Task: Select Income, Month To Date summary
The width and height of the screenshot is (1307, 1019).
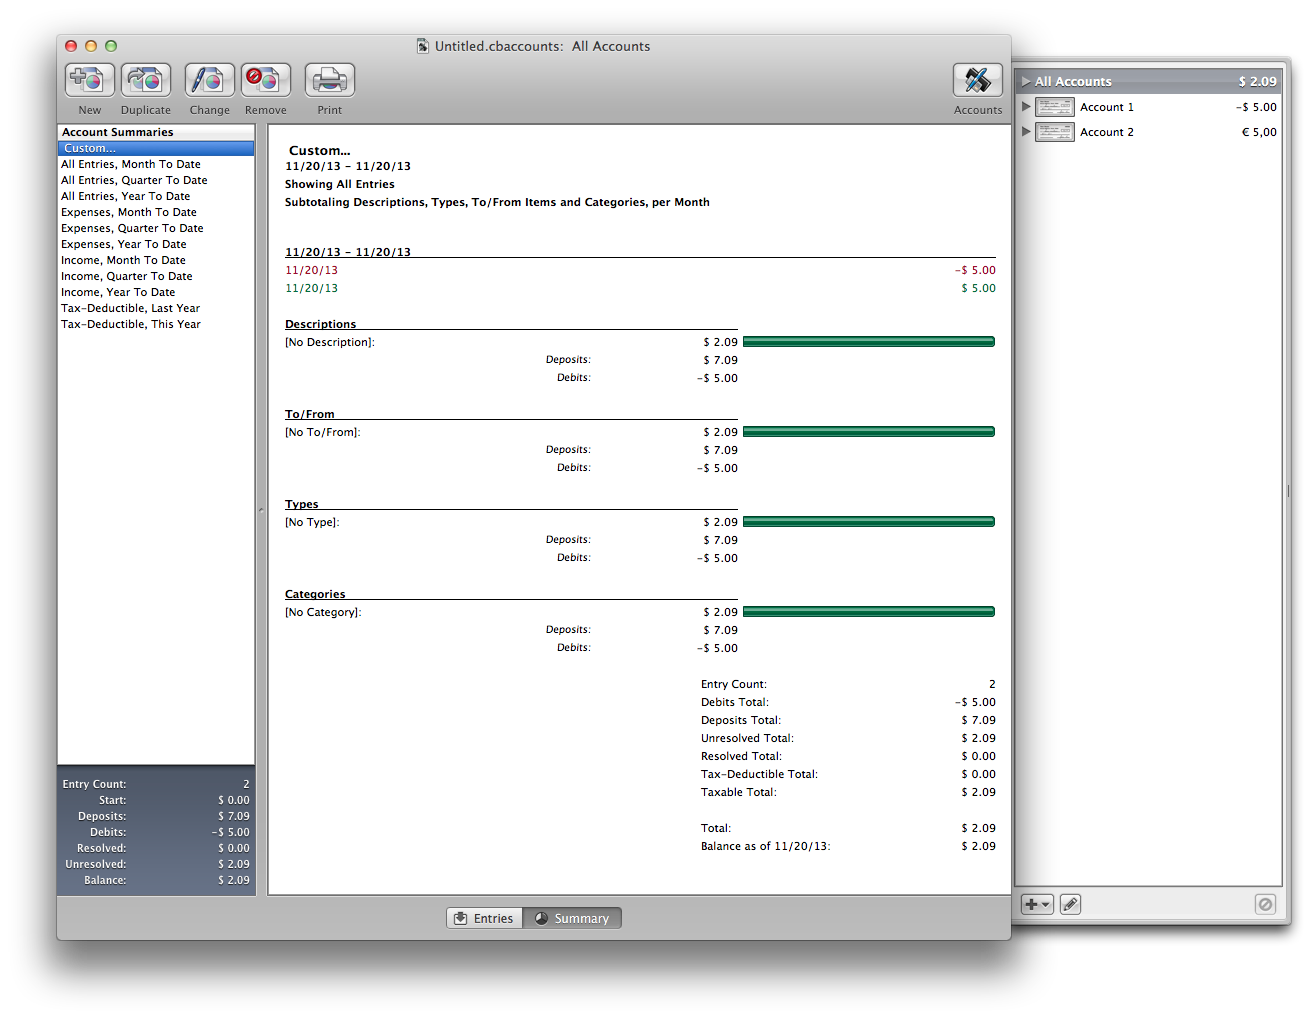Action: [x=156, y=260]
